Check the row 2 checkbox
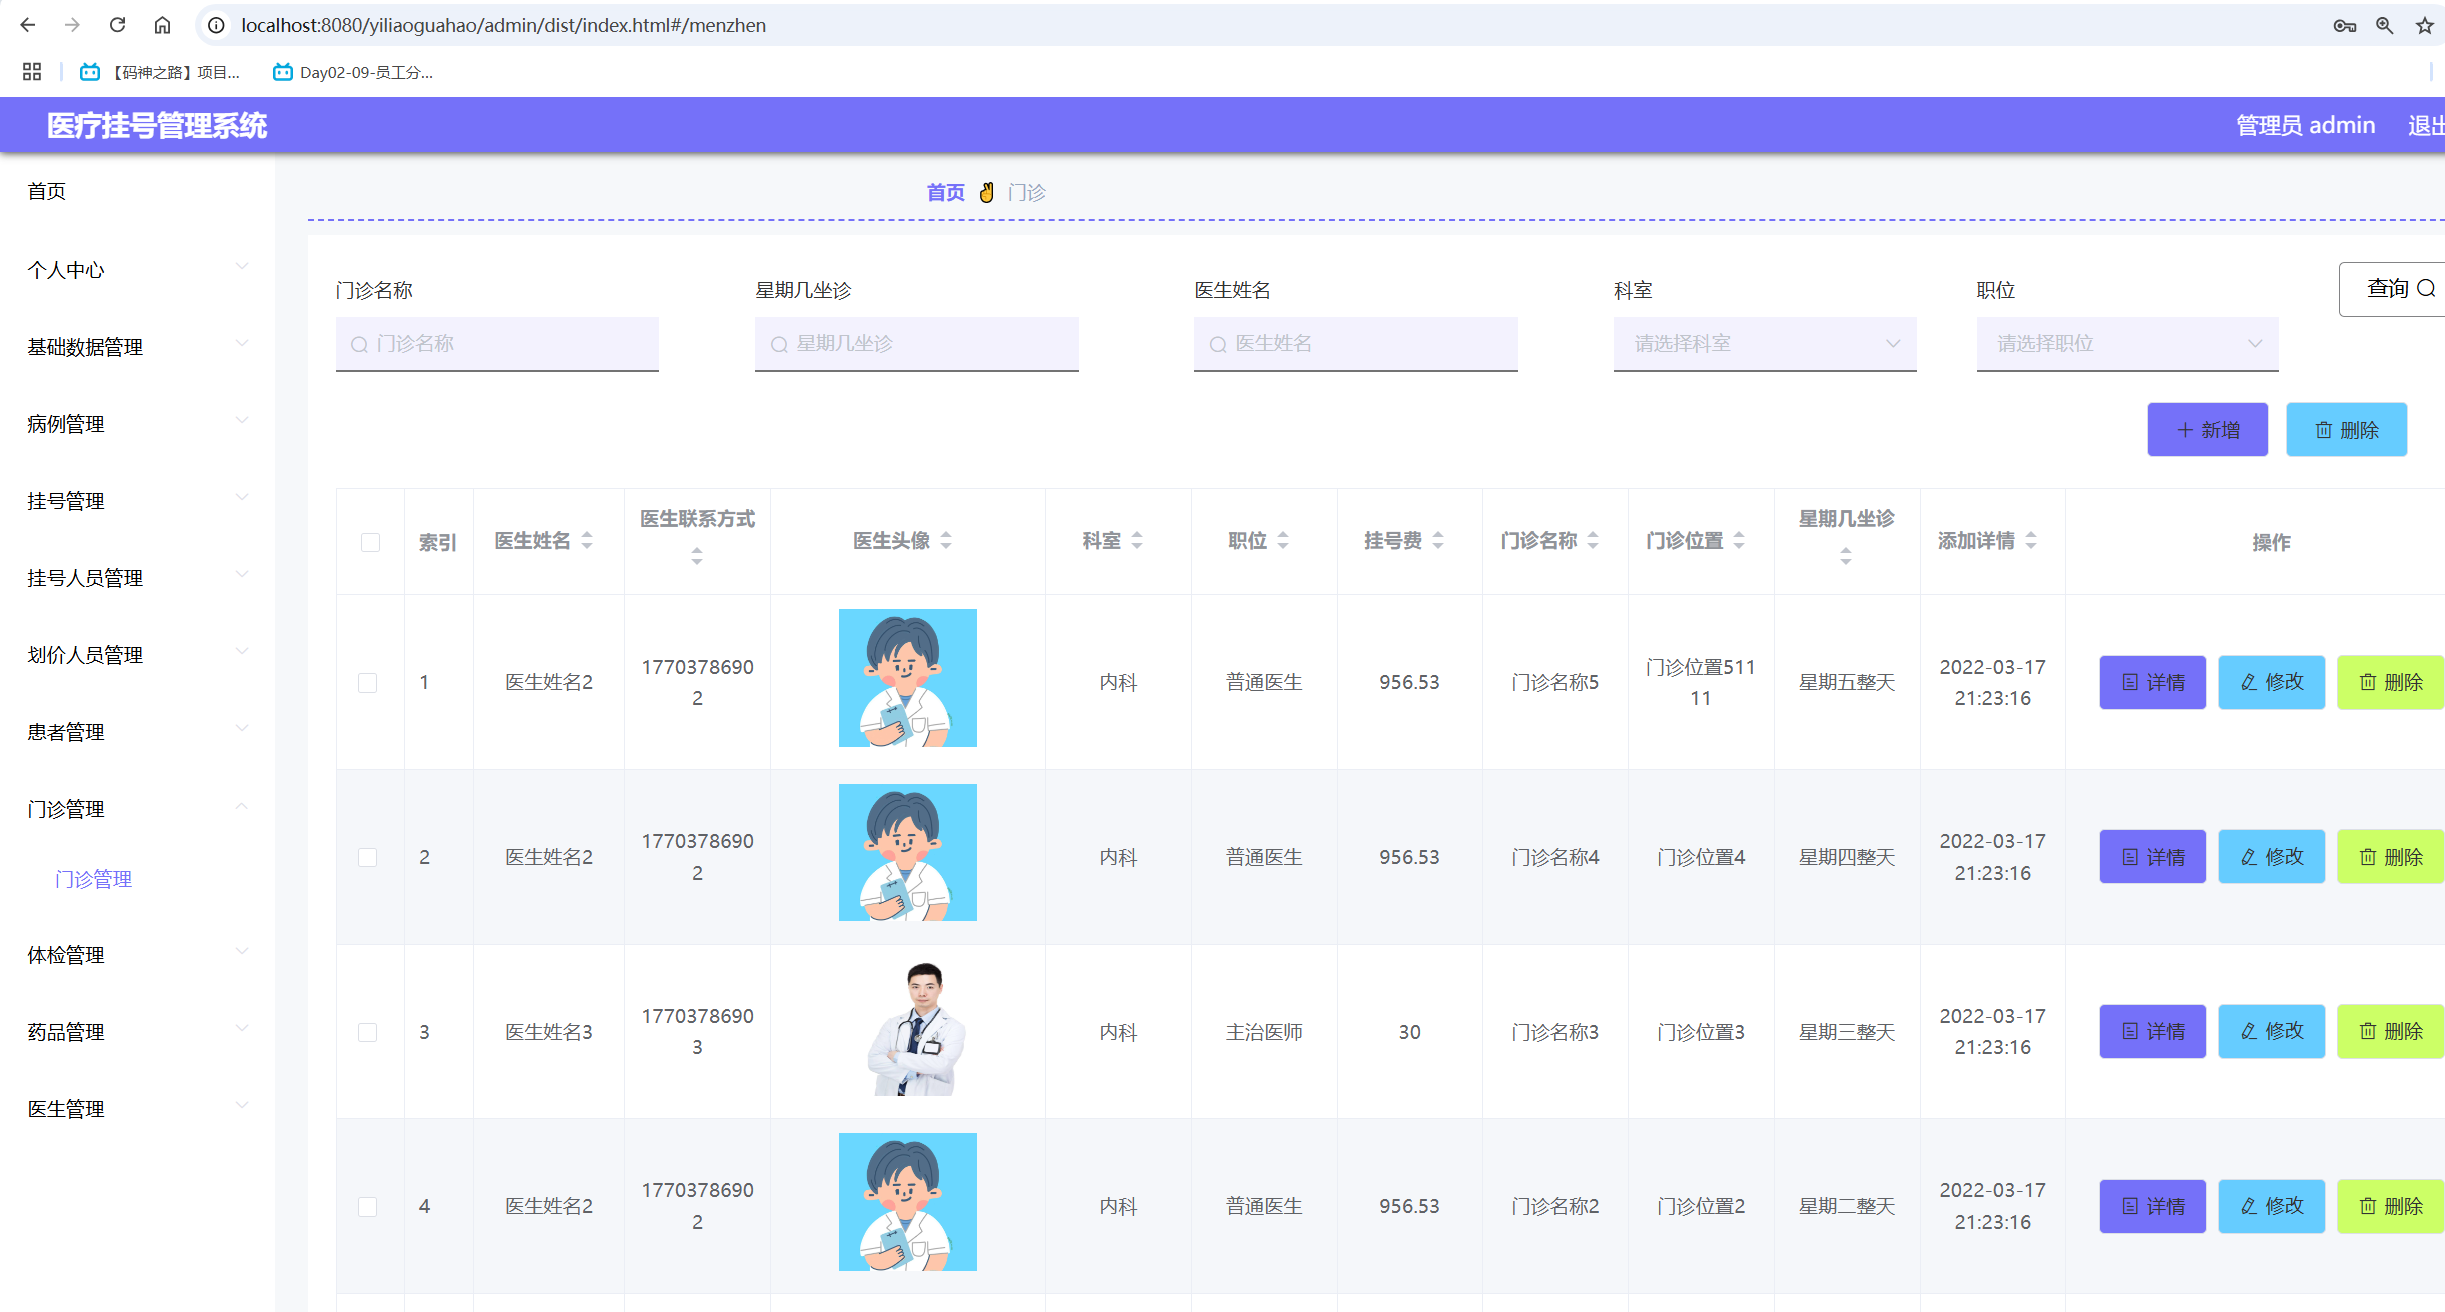Image resolution: width=2445 pixels, height=1312 pixels. pyautogui.click(x=368, y=858)
